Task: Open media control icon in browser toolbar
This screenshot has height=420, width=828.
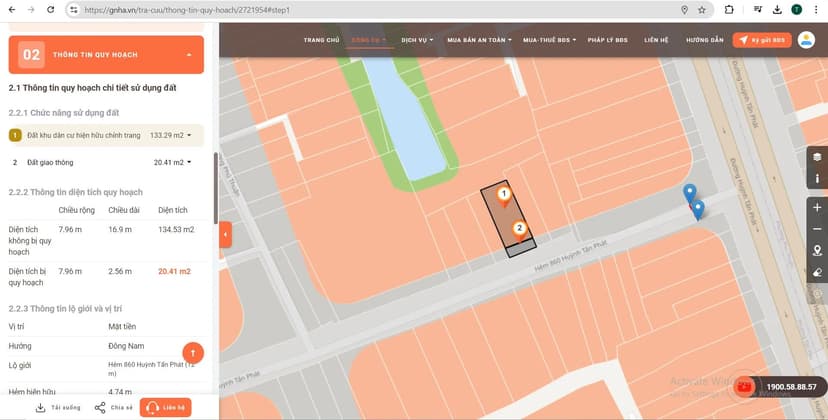Action: 758,10
